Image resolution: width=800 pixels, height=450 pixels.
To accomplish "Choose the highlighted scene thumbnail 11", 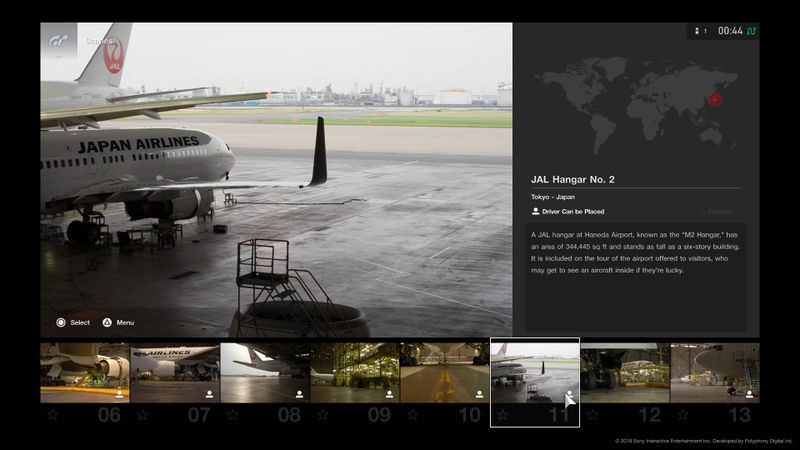I will [534, 380].
